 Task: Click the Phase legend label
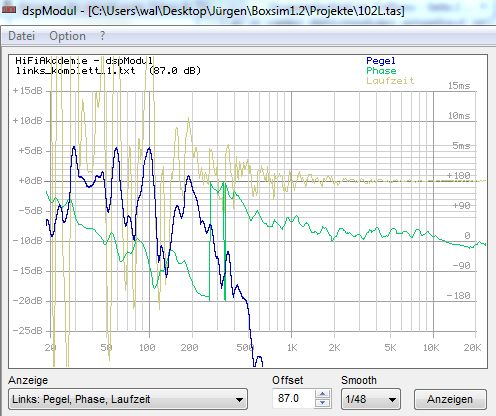381,71
